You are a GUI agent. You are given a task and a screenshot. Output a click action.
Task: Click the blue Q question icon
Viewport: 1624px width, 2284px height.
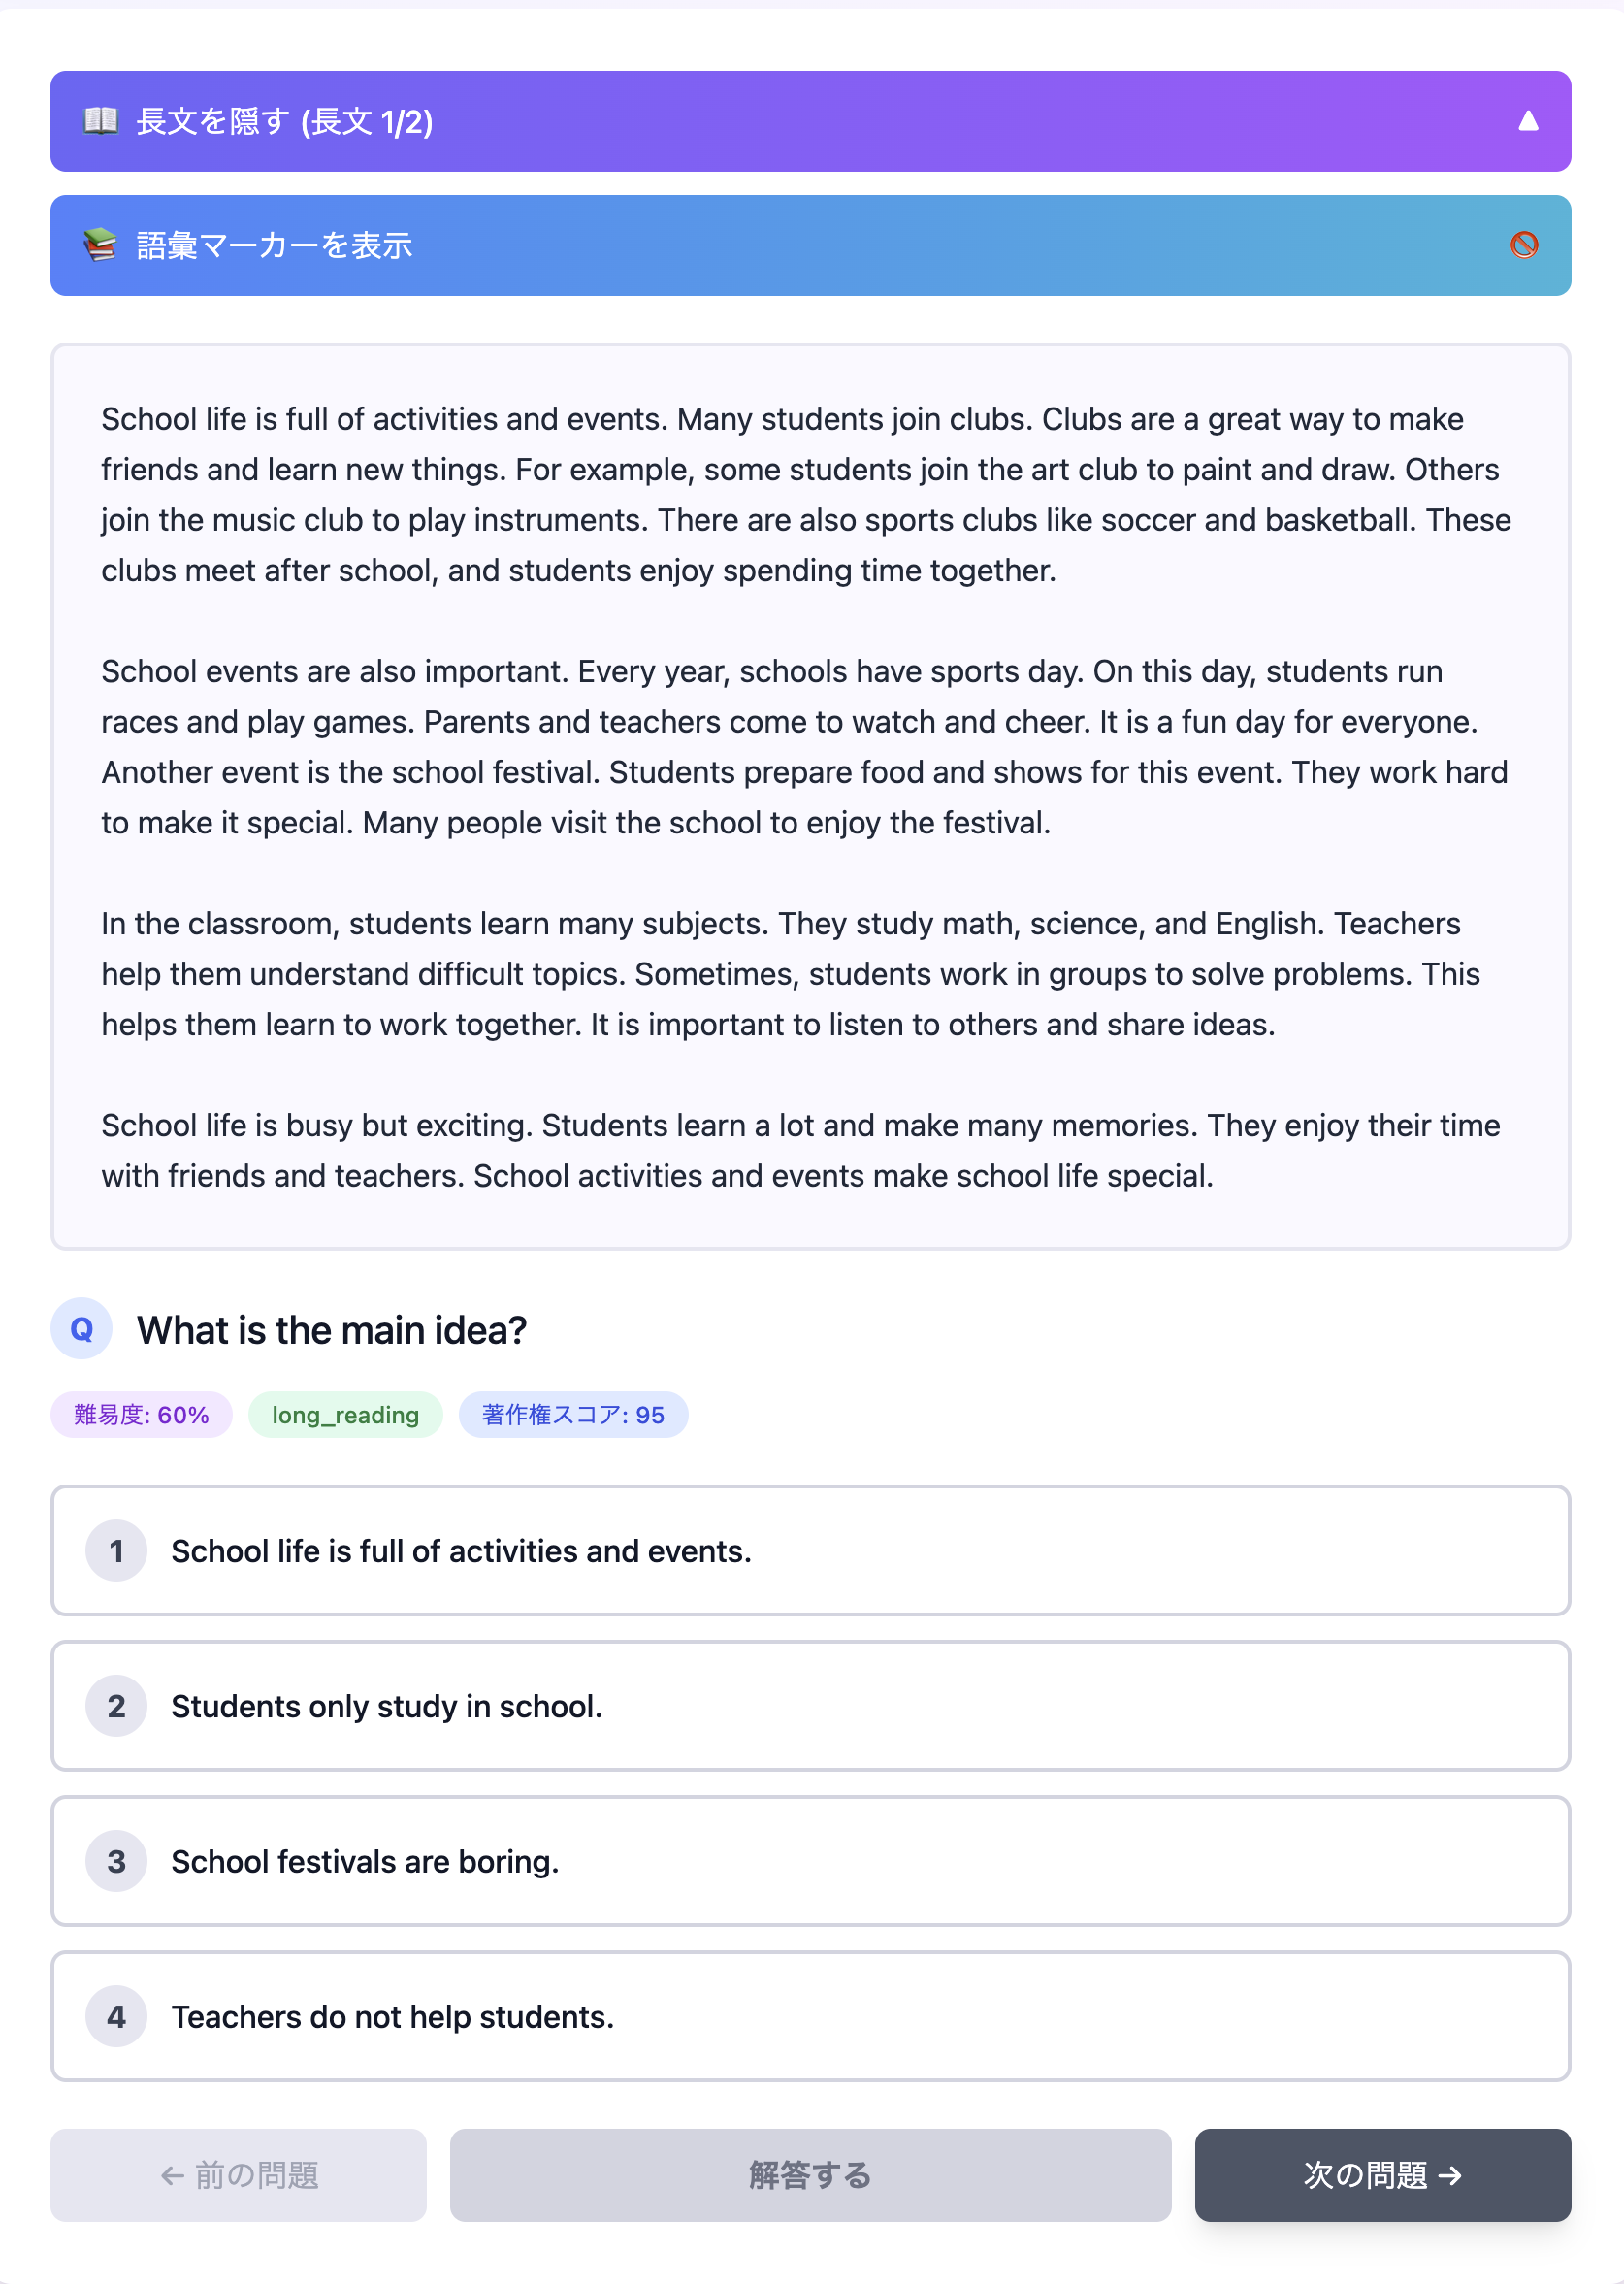[x=81, y=1329]
